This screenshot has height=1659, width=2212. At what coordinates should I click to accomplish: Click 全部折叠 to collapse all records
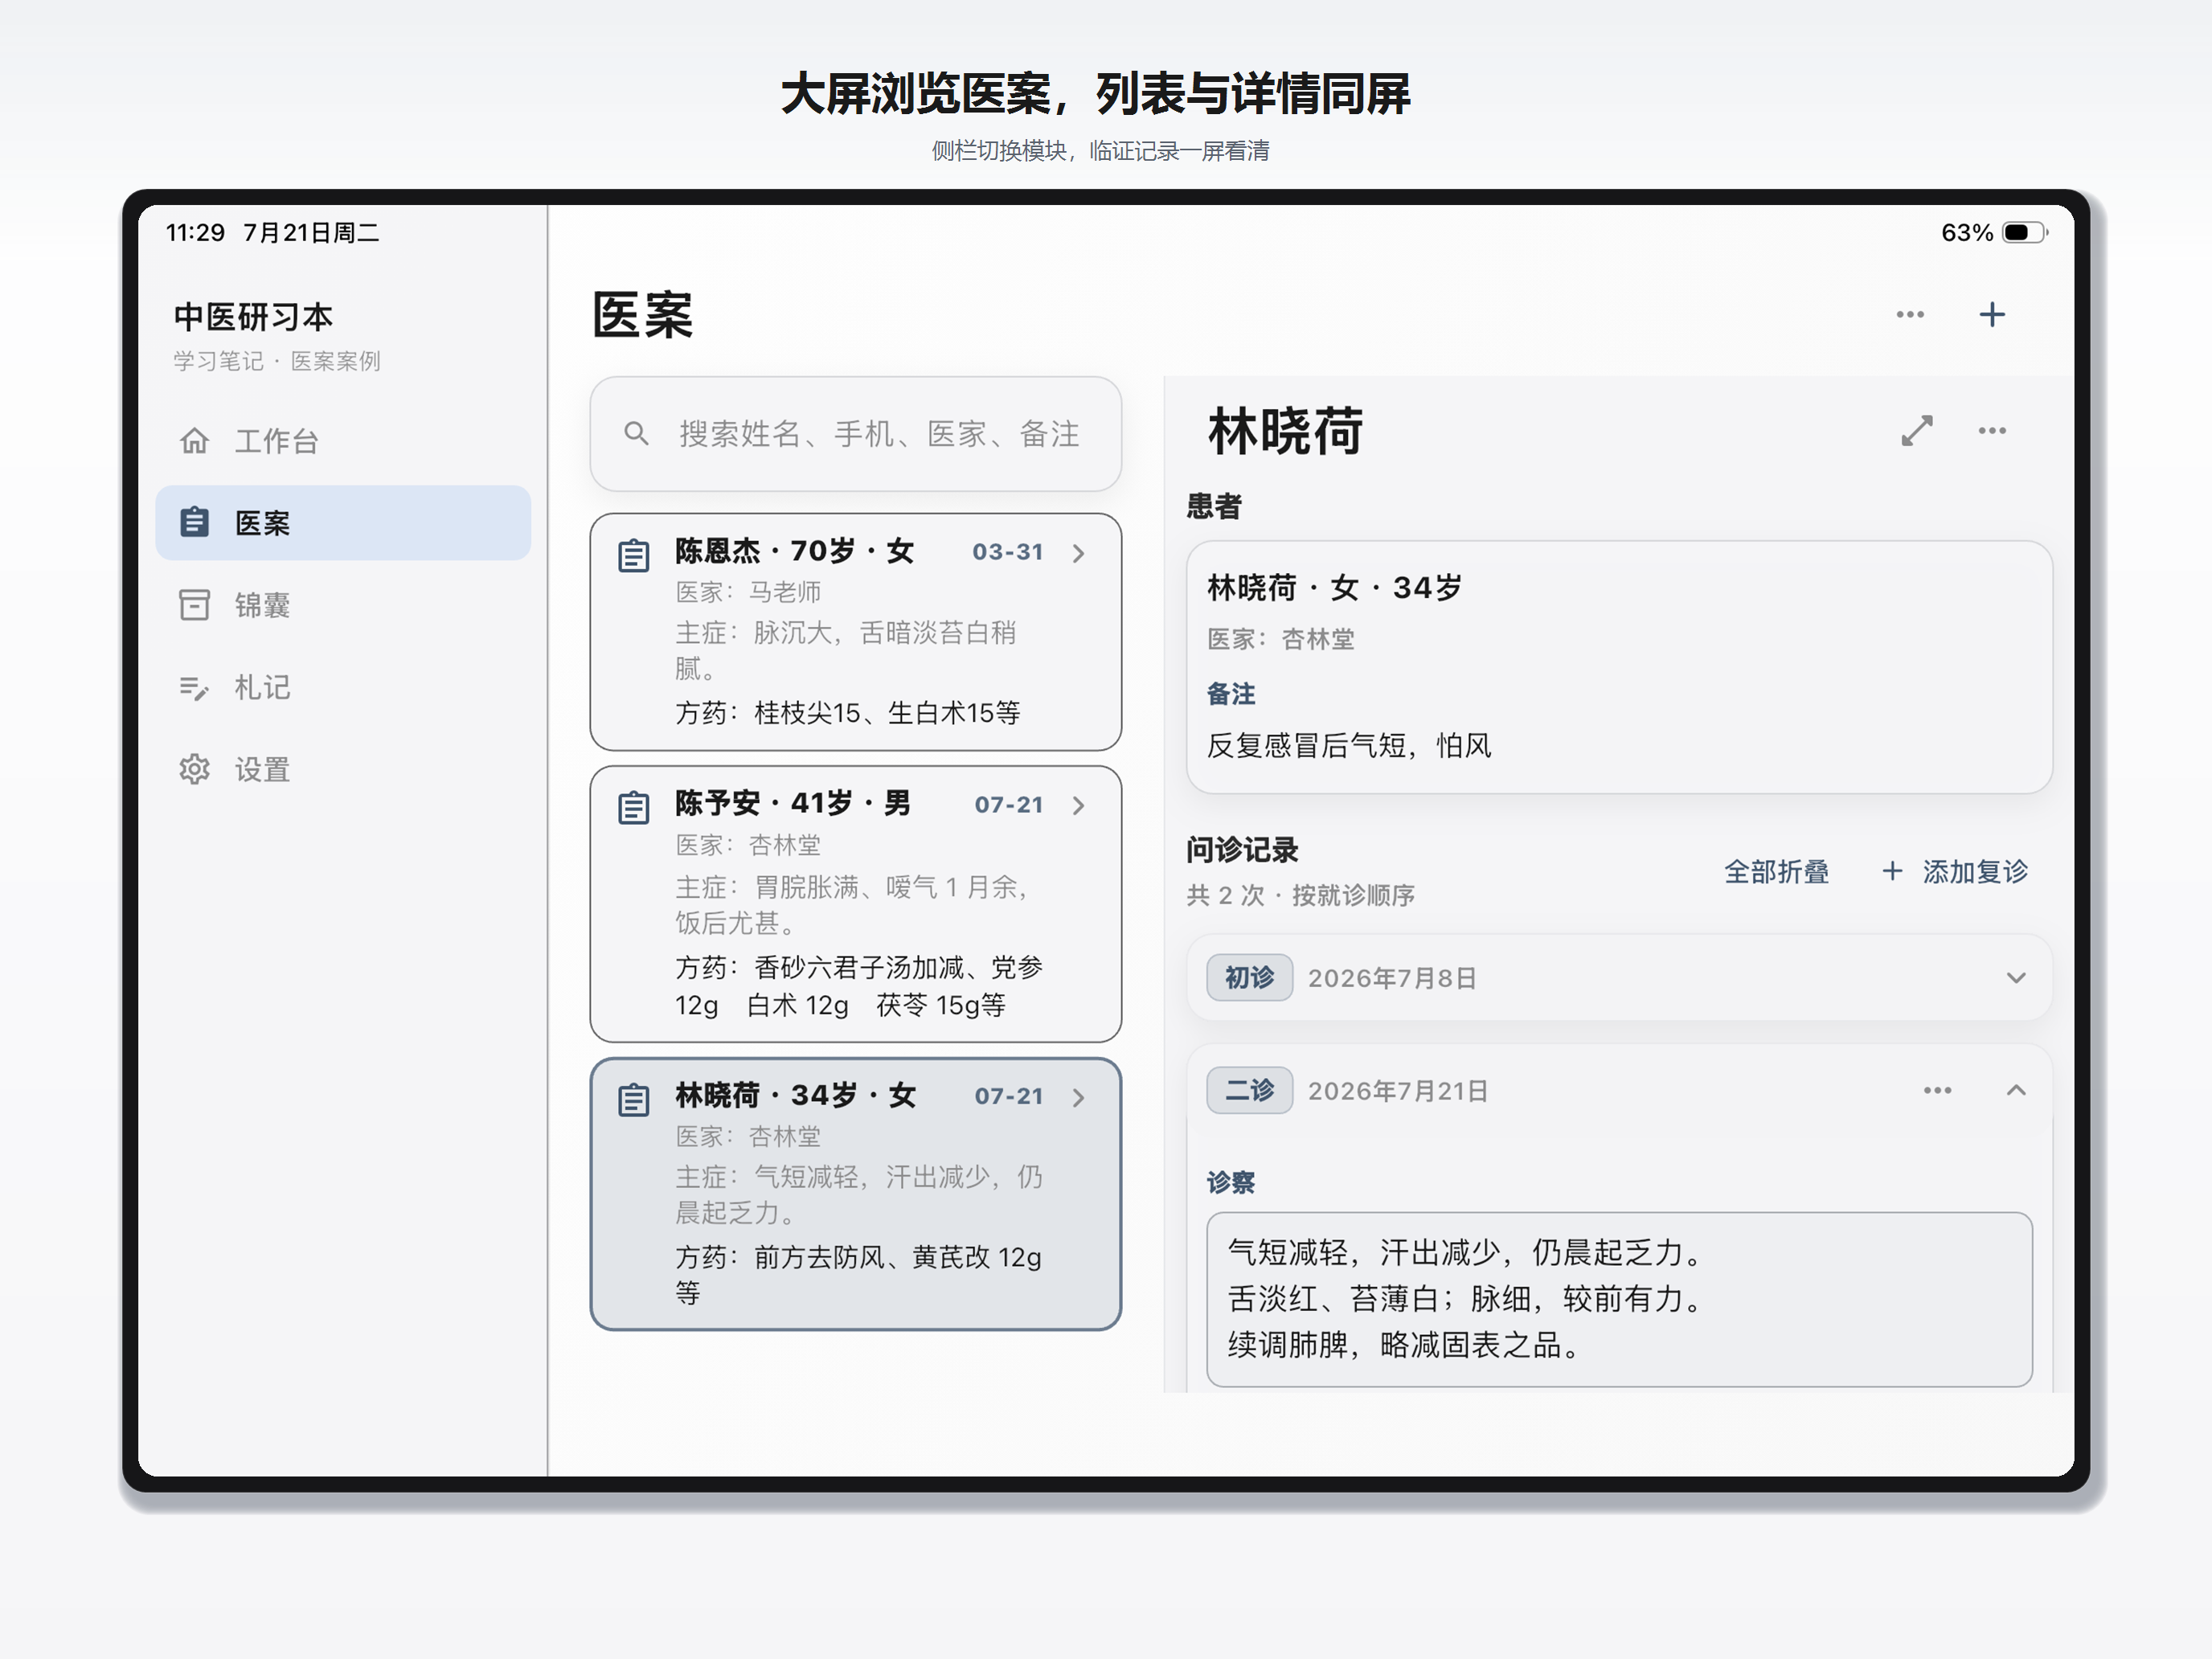pos(1776,871)
